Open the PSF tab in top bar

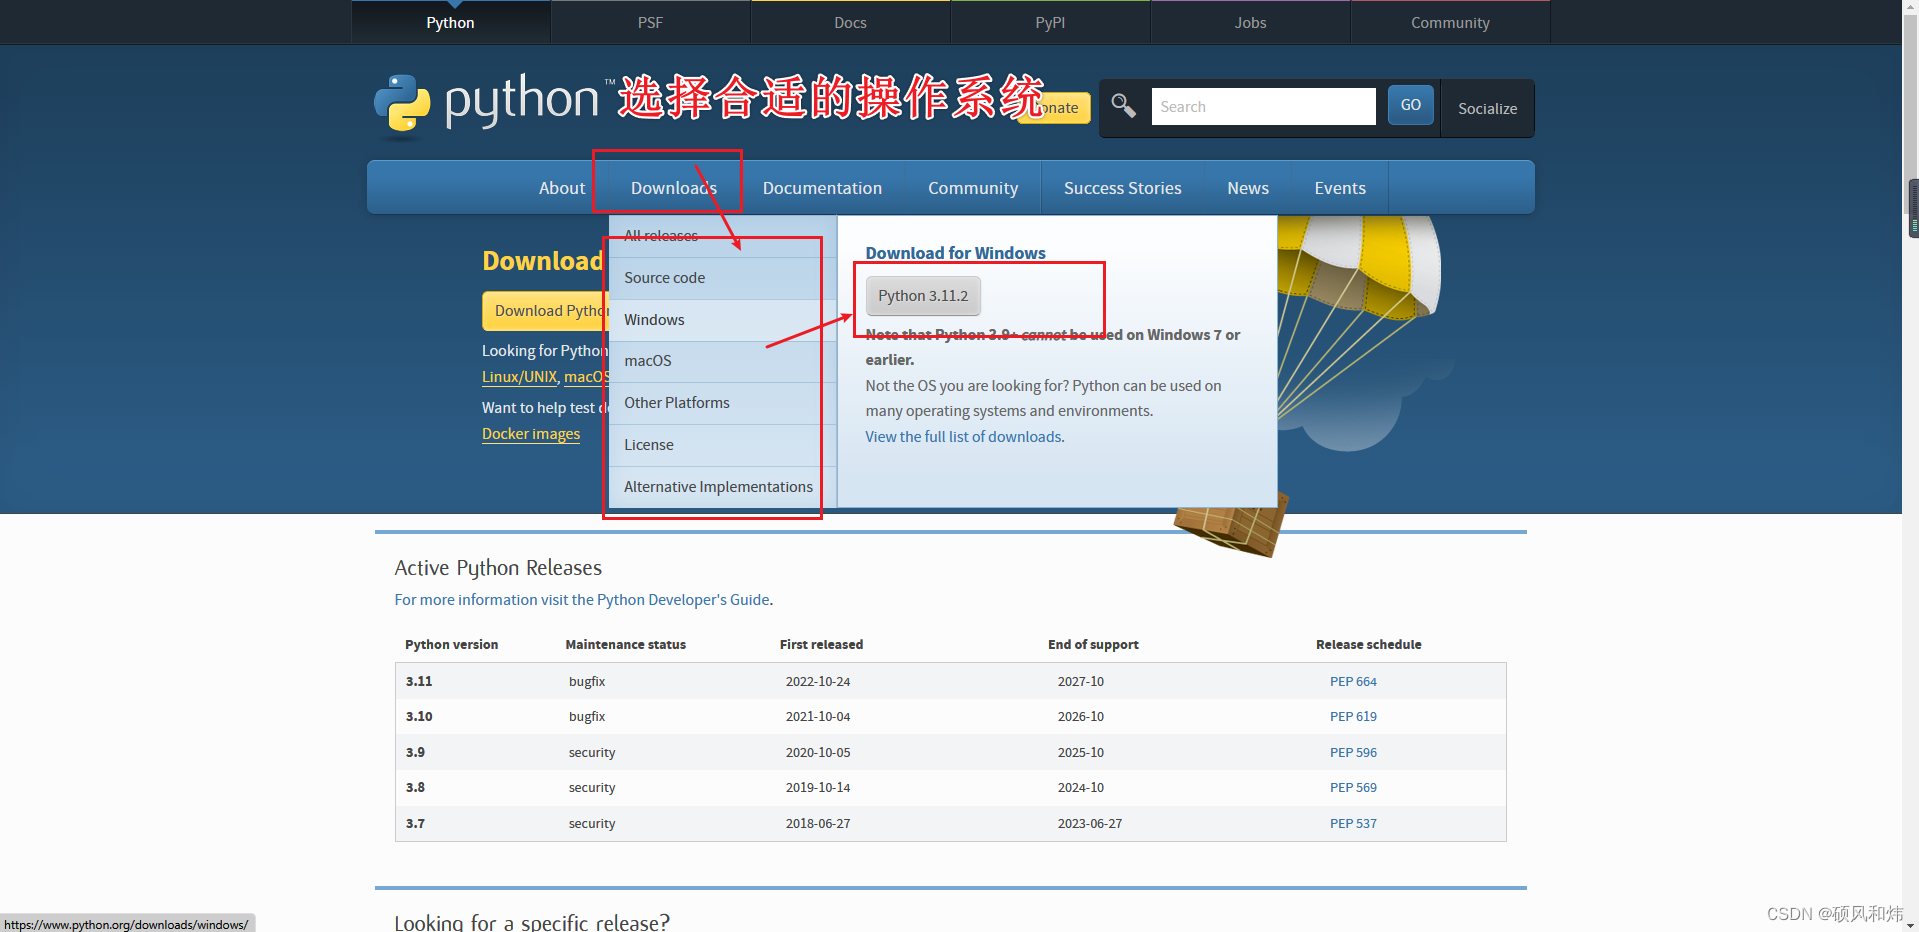[650, 22]
